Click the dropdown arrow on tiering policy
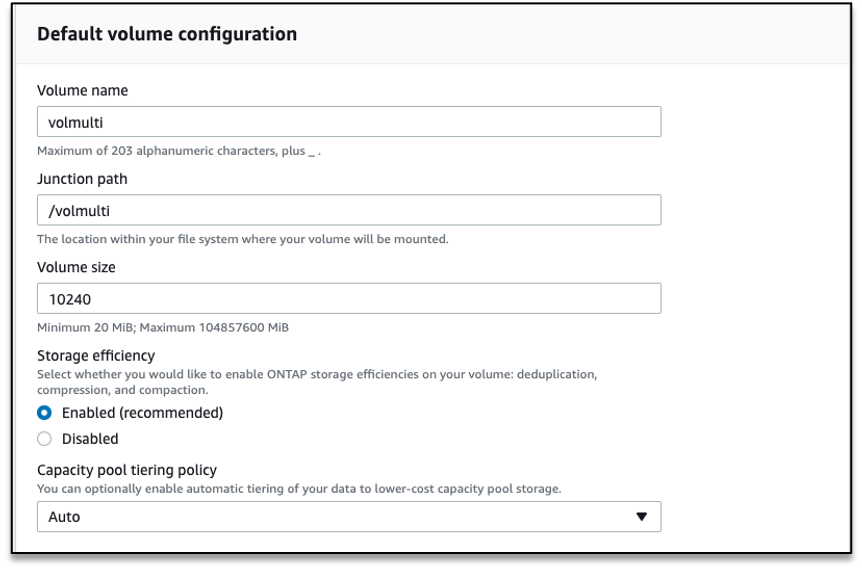The height and width of the screenshot is (570, 862). tap(641, 517)
